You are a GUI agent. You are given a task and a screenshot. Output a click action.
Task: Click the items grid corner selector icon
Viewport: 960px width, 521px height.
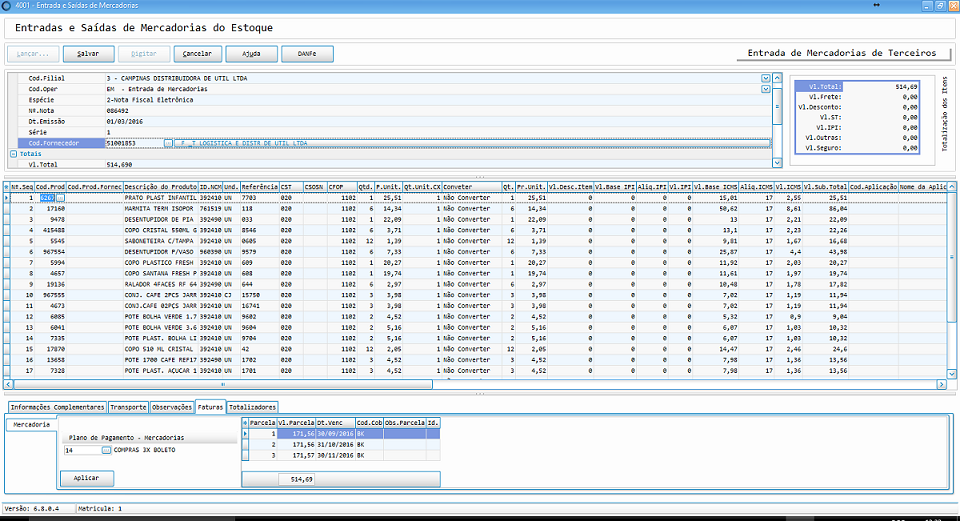tap(7, 187)
